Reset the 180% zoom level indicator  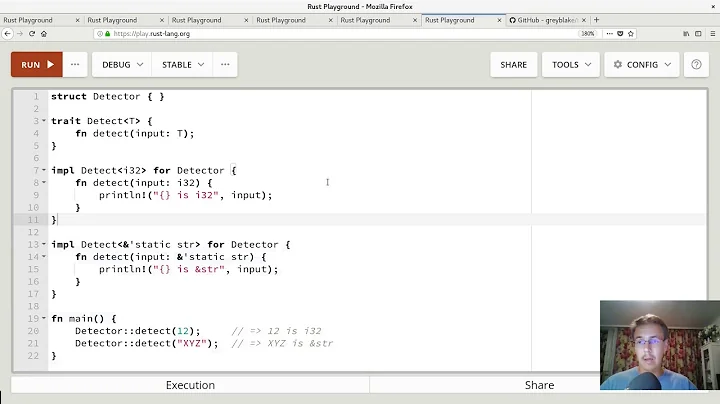click(x=588, y=34)
